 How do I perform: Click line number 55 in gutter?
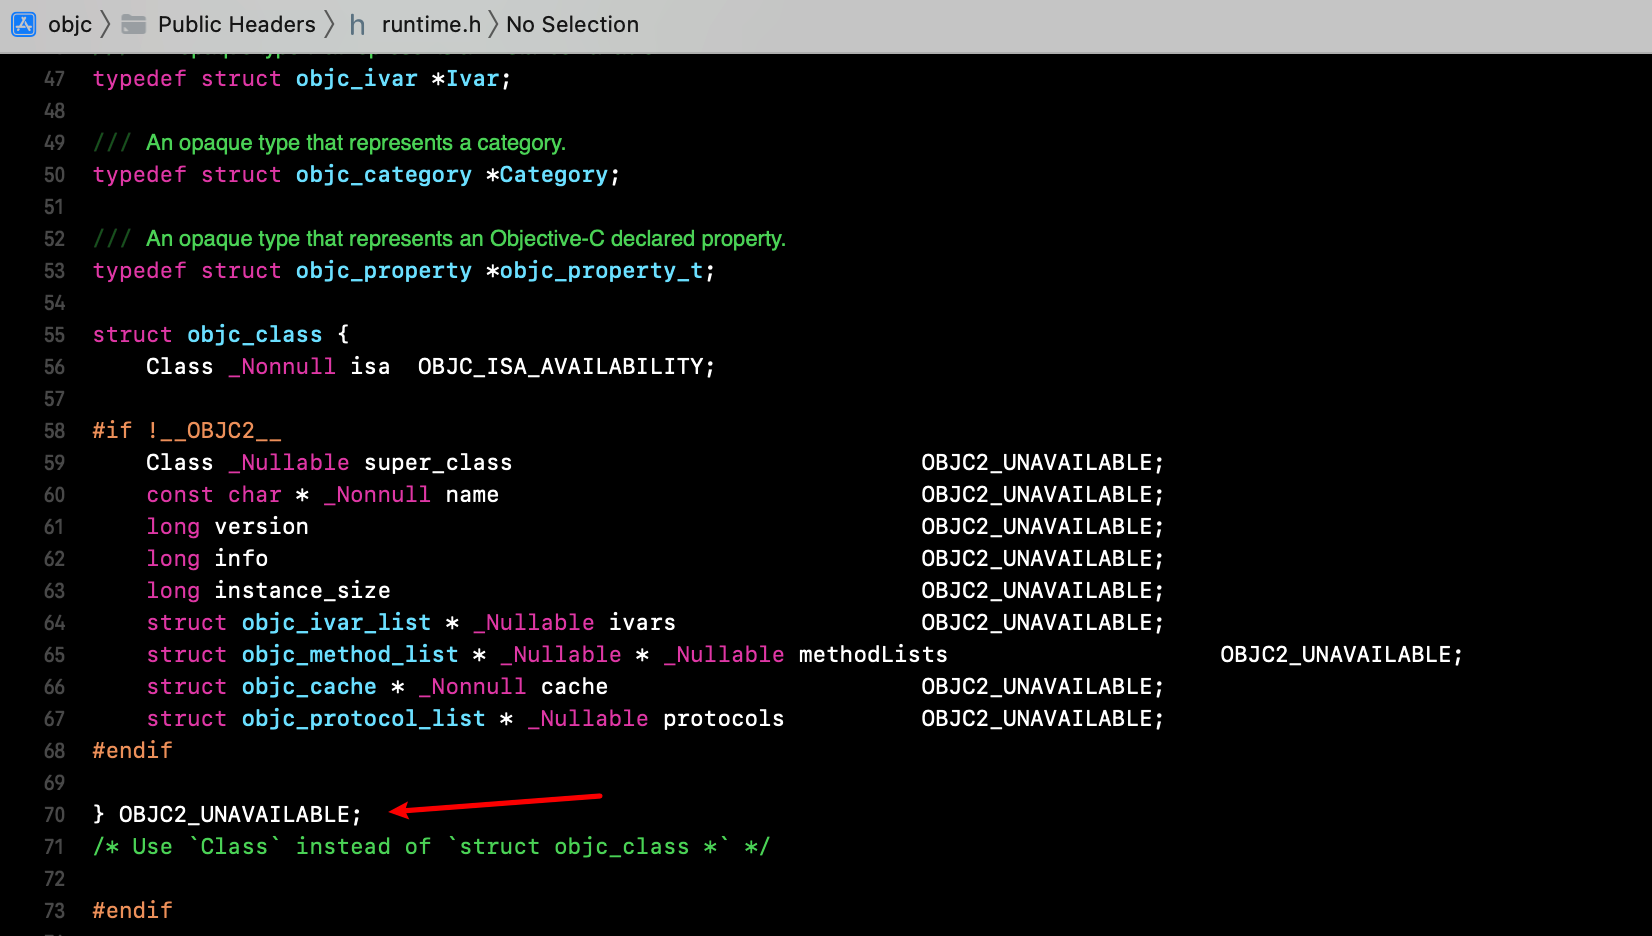pos(54,335)
